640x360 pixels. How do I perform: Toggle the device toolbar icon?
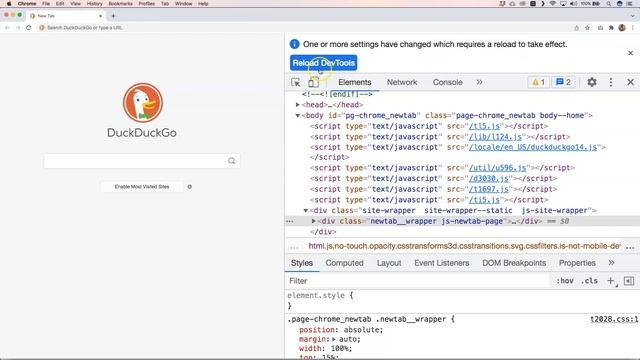[313, 82]
